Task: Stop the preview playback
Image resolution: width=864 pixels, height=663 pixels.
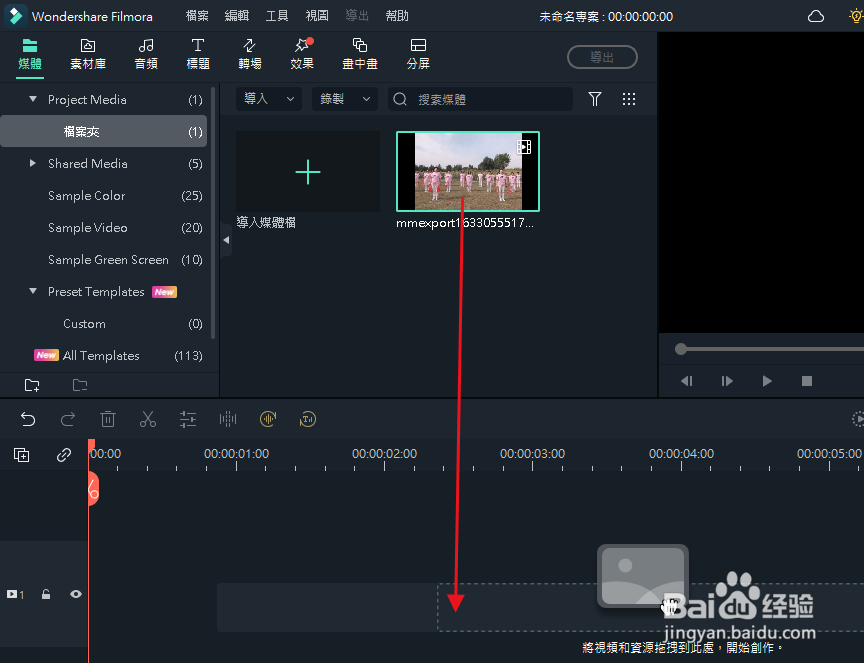Action: coord(807,381)
